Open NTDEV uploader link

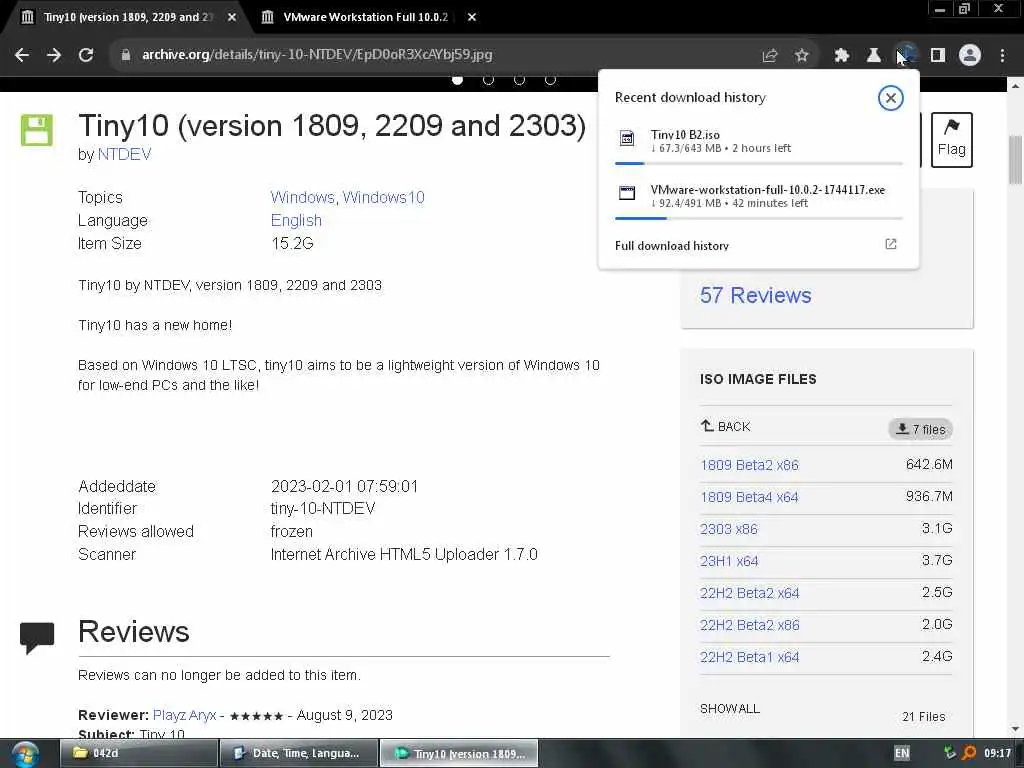124,155
